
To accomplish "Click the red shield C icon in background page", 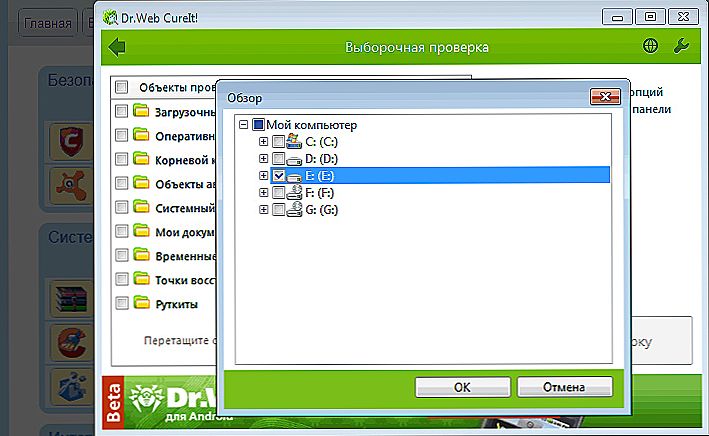I will [71, 142].
